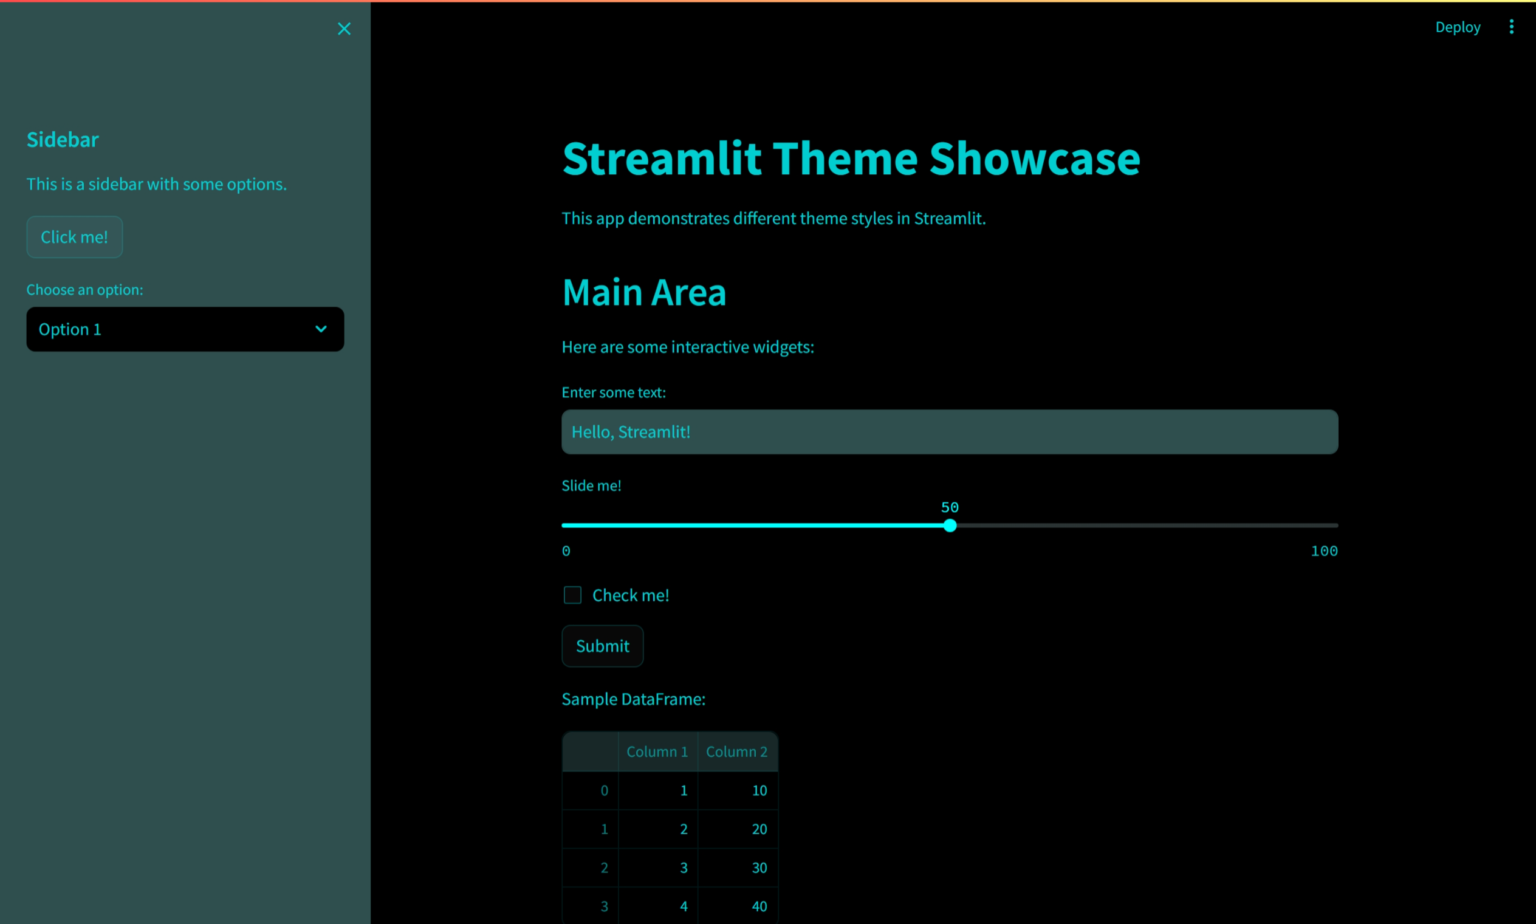1536x924 pixels.
Task: Click the 'Click me!' sidebar button
Action: click(74, 237)
